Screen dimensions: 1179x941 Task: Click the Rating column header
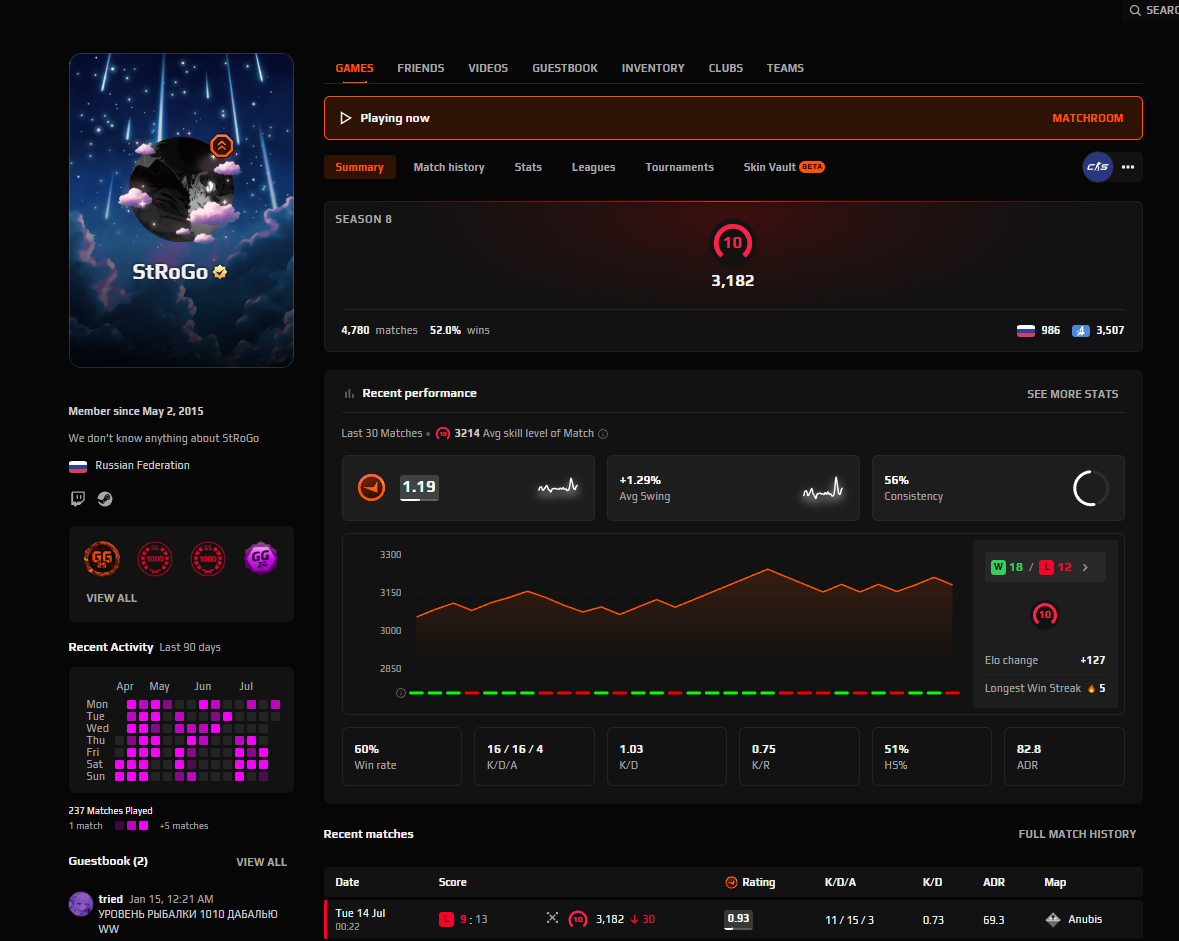click(750, 882)
